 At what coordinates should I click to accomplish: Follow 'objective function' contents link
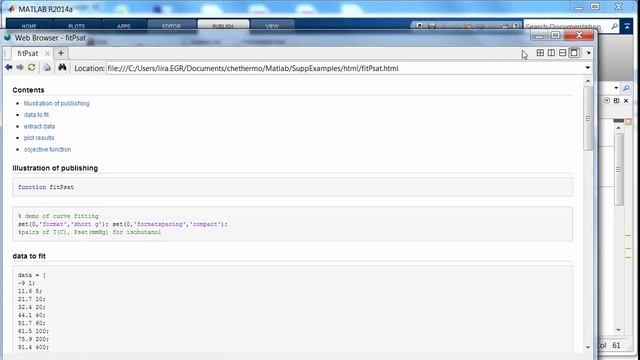coord(47,149)
